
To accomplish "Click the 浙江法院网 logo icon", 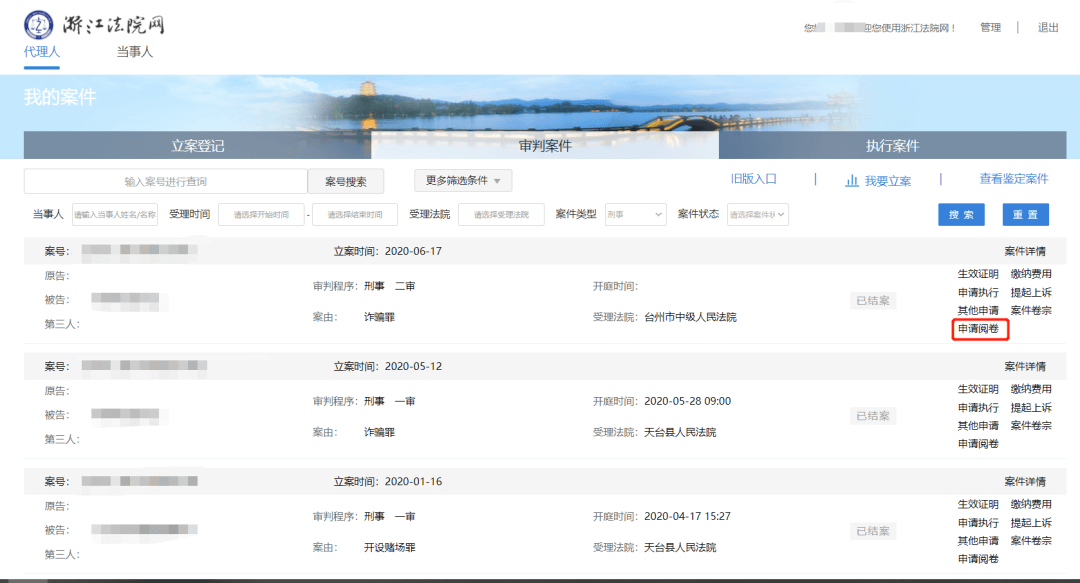I will 38,25.
